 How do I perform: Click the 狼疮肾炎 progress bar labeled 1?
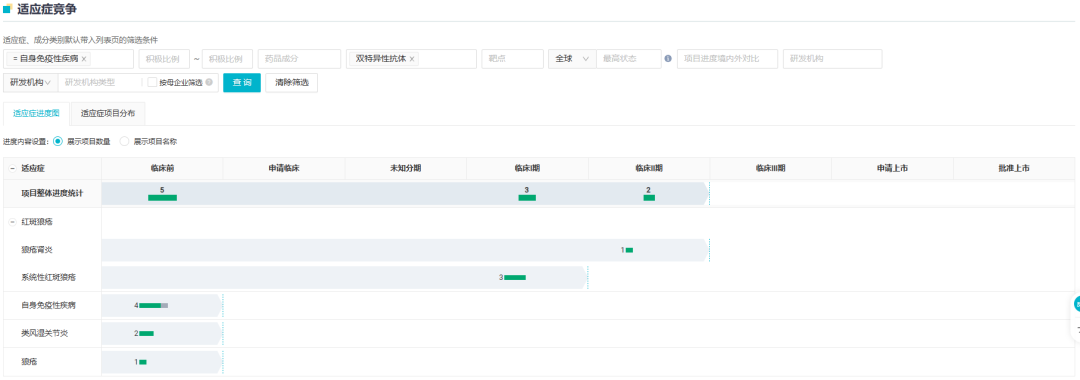(629, 250)
